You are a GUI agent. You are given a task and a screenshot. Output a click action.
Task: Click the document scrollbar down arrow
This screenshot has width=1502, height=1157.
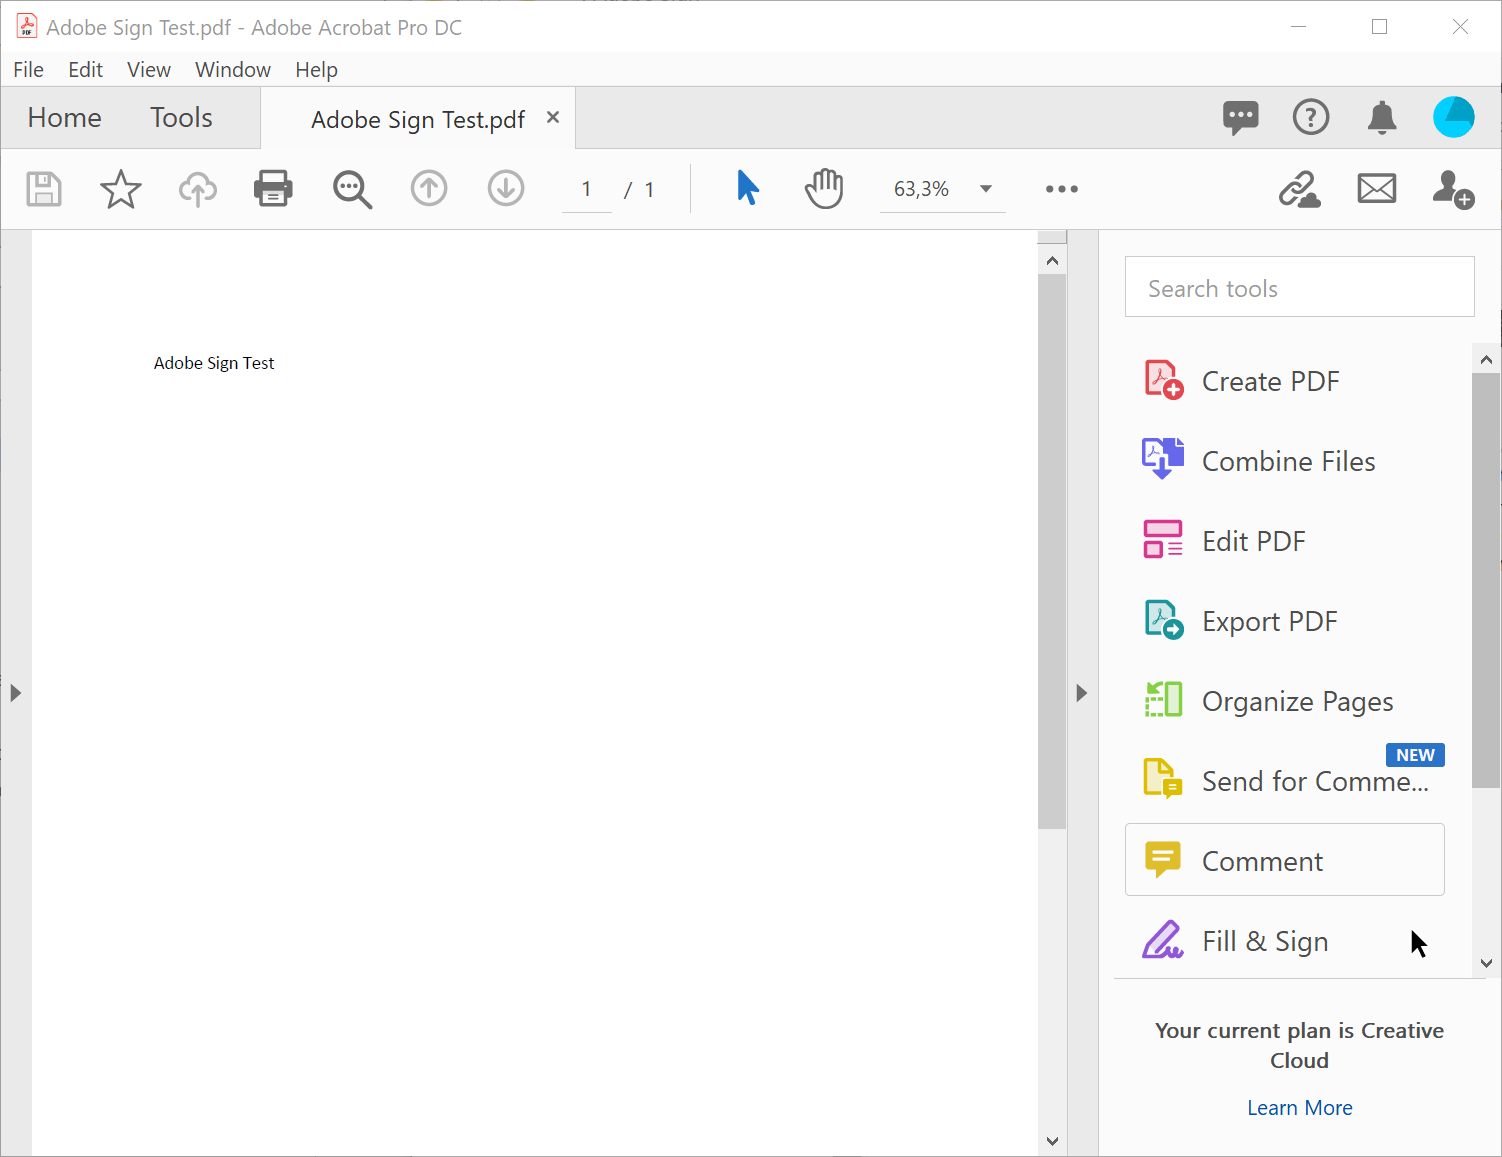click(x=1052, y=1141)
